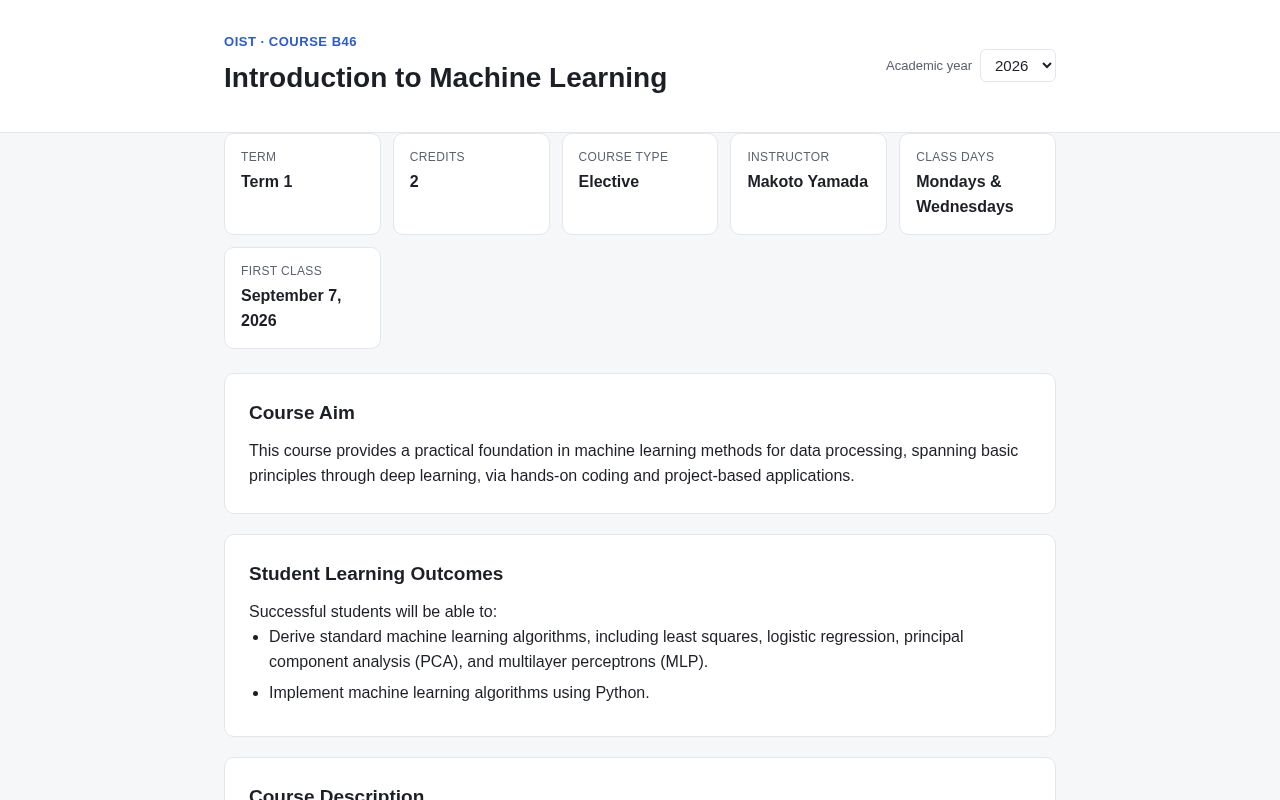This screenshot has width=1280, height=800.
Task: Click the INSTRUCTOR card label
Action: coord(788,157)
